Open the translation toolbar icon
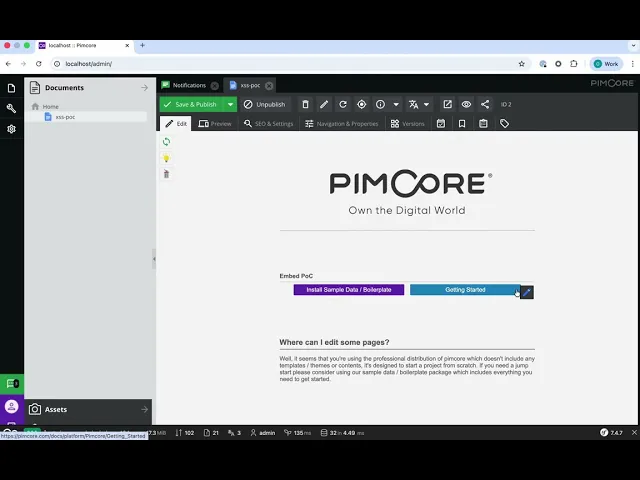This screenshot has height=480, width=640. 414,104
